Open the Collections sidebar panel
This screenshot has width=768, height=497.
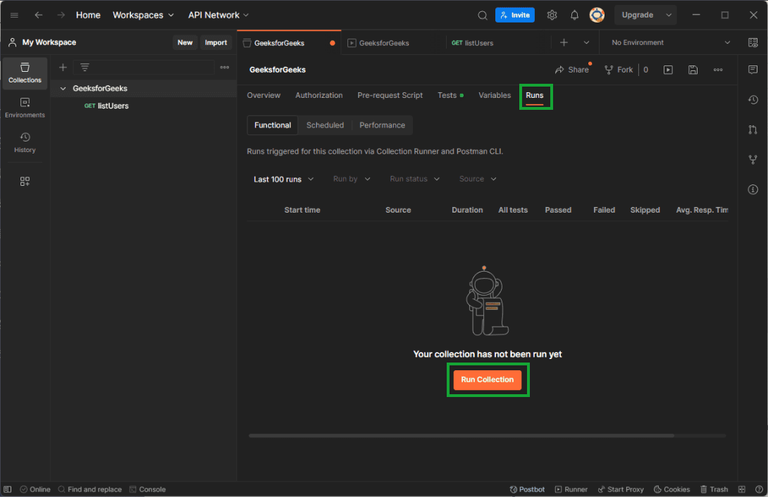coord(24,72)
